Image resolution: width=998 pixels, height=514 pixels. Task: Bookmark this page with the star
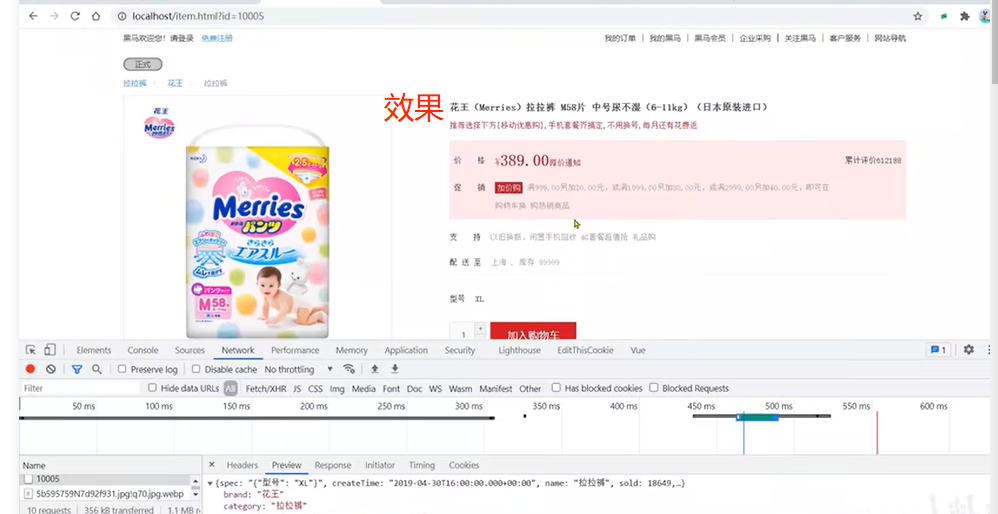point(918,16)
